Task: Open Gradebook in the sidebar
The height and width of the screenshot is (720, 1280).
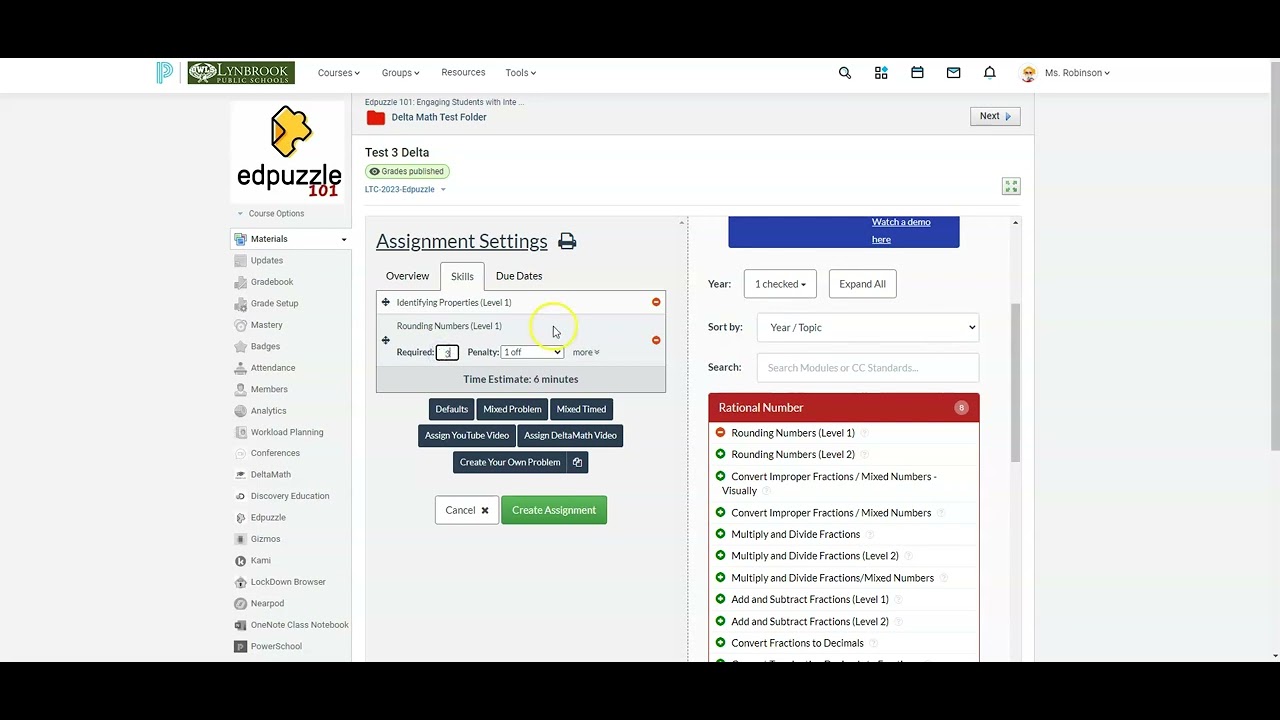Action: 272,282
